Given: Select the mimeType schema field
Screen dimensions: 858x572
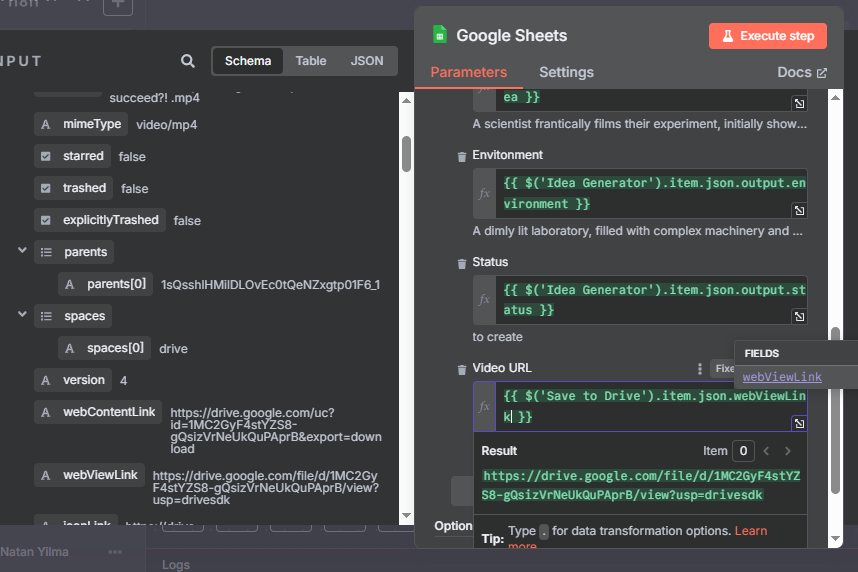Looking at the screenshot, I should [81, 124].
